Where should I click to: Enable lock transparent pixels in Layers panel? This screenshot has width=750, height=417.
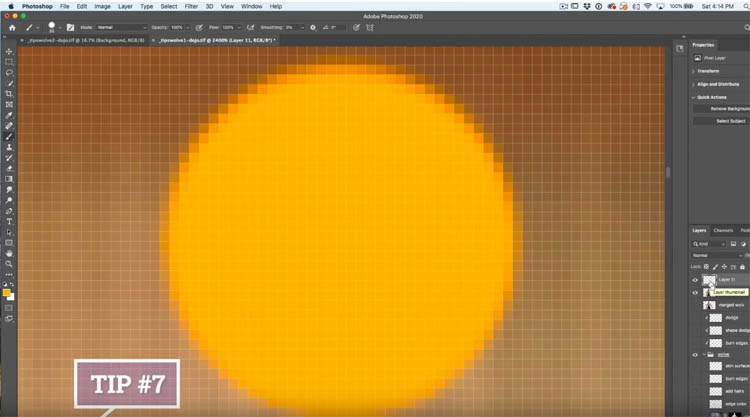click(x=706, y=267)
